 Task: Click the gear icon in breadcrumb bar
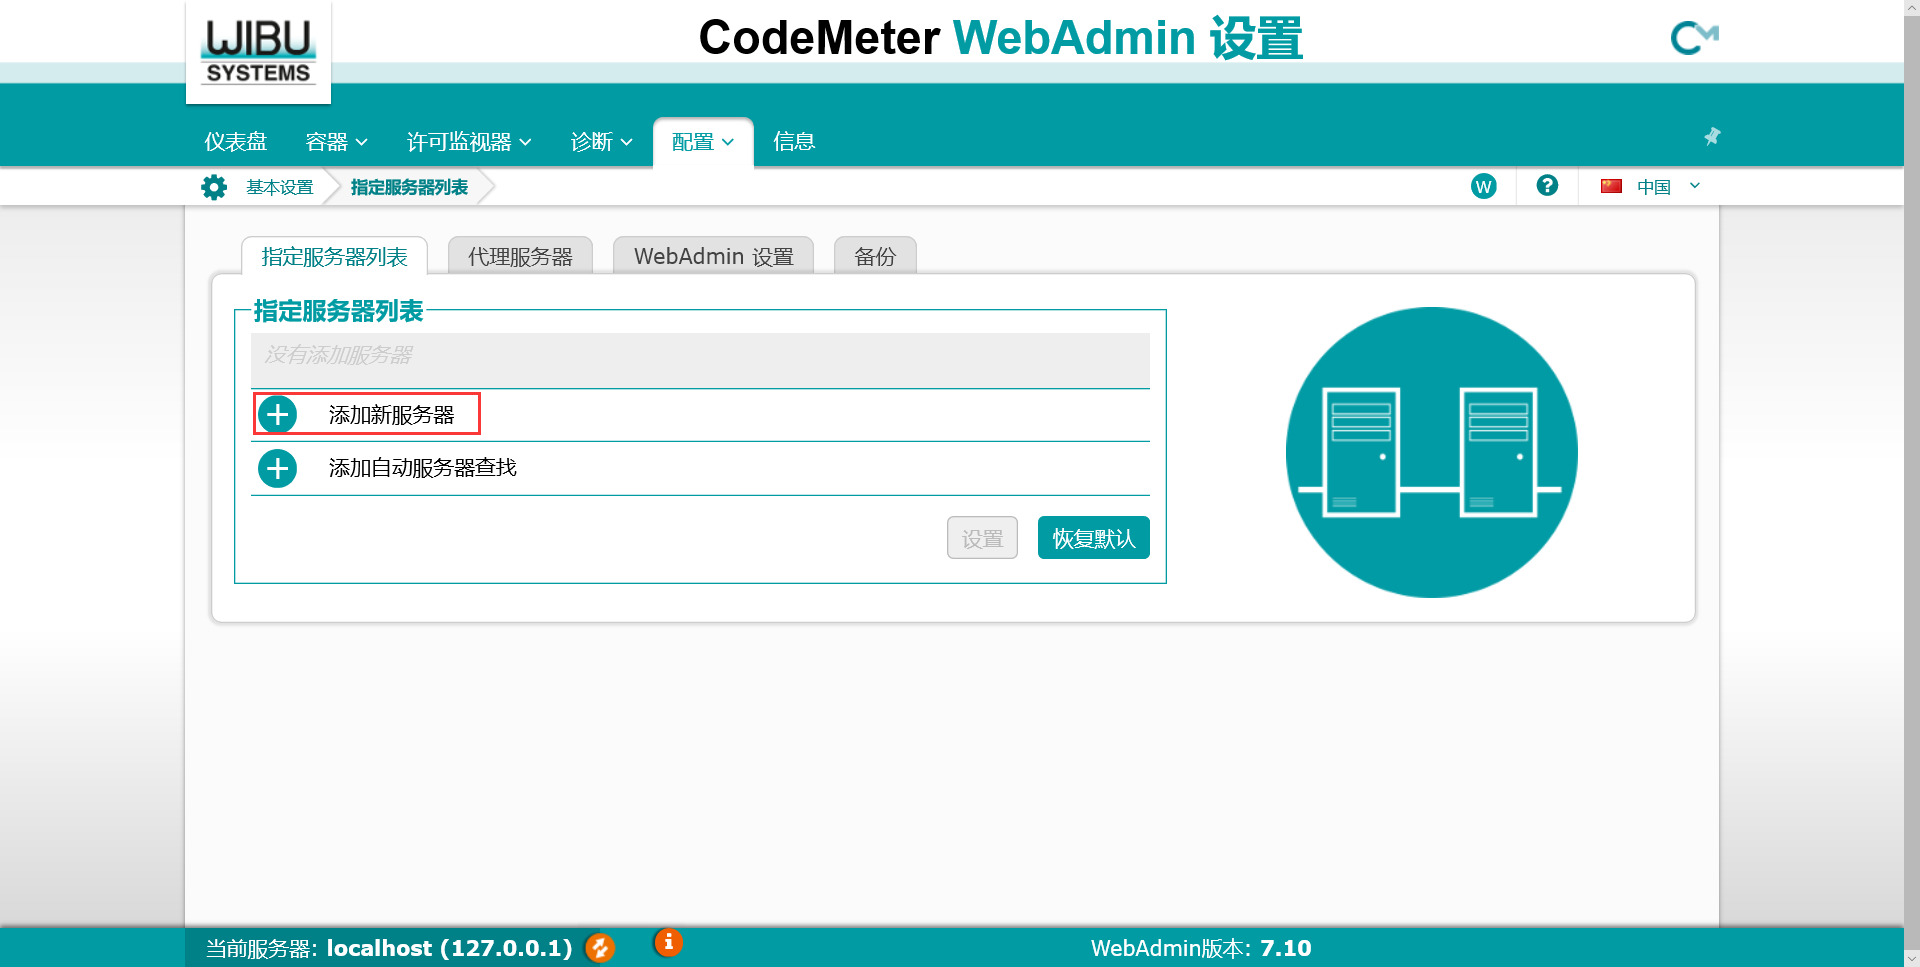[x=214, y=187]
